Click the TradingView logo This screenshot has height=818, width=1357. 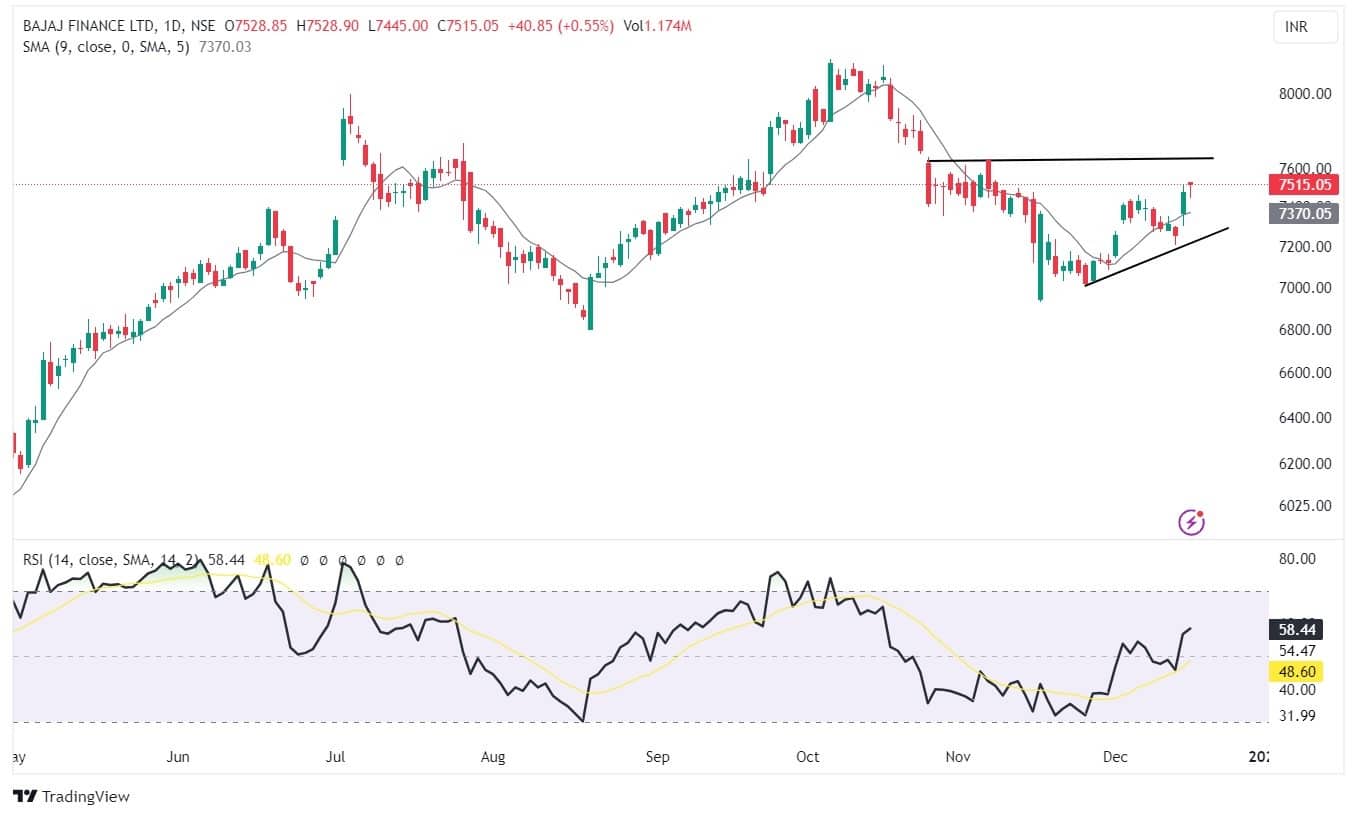pyautogui.click(x=71, y=797)
